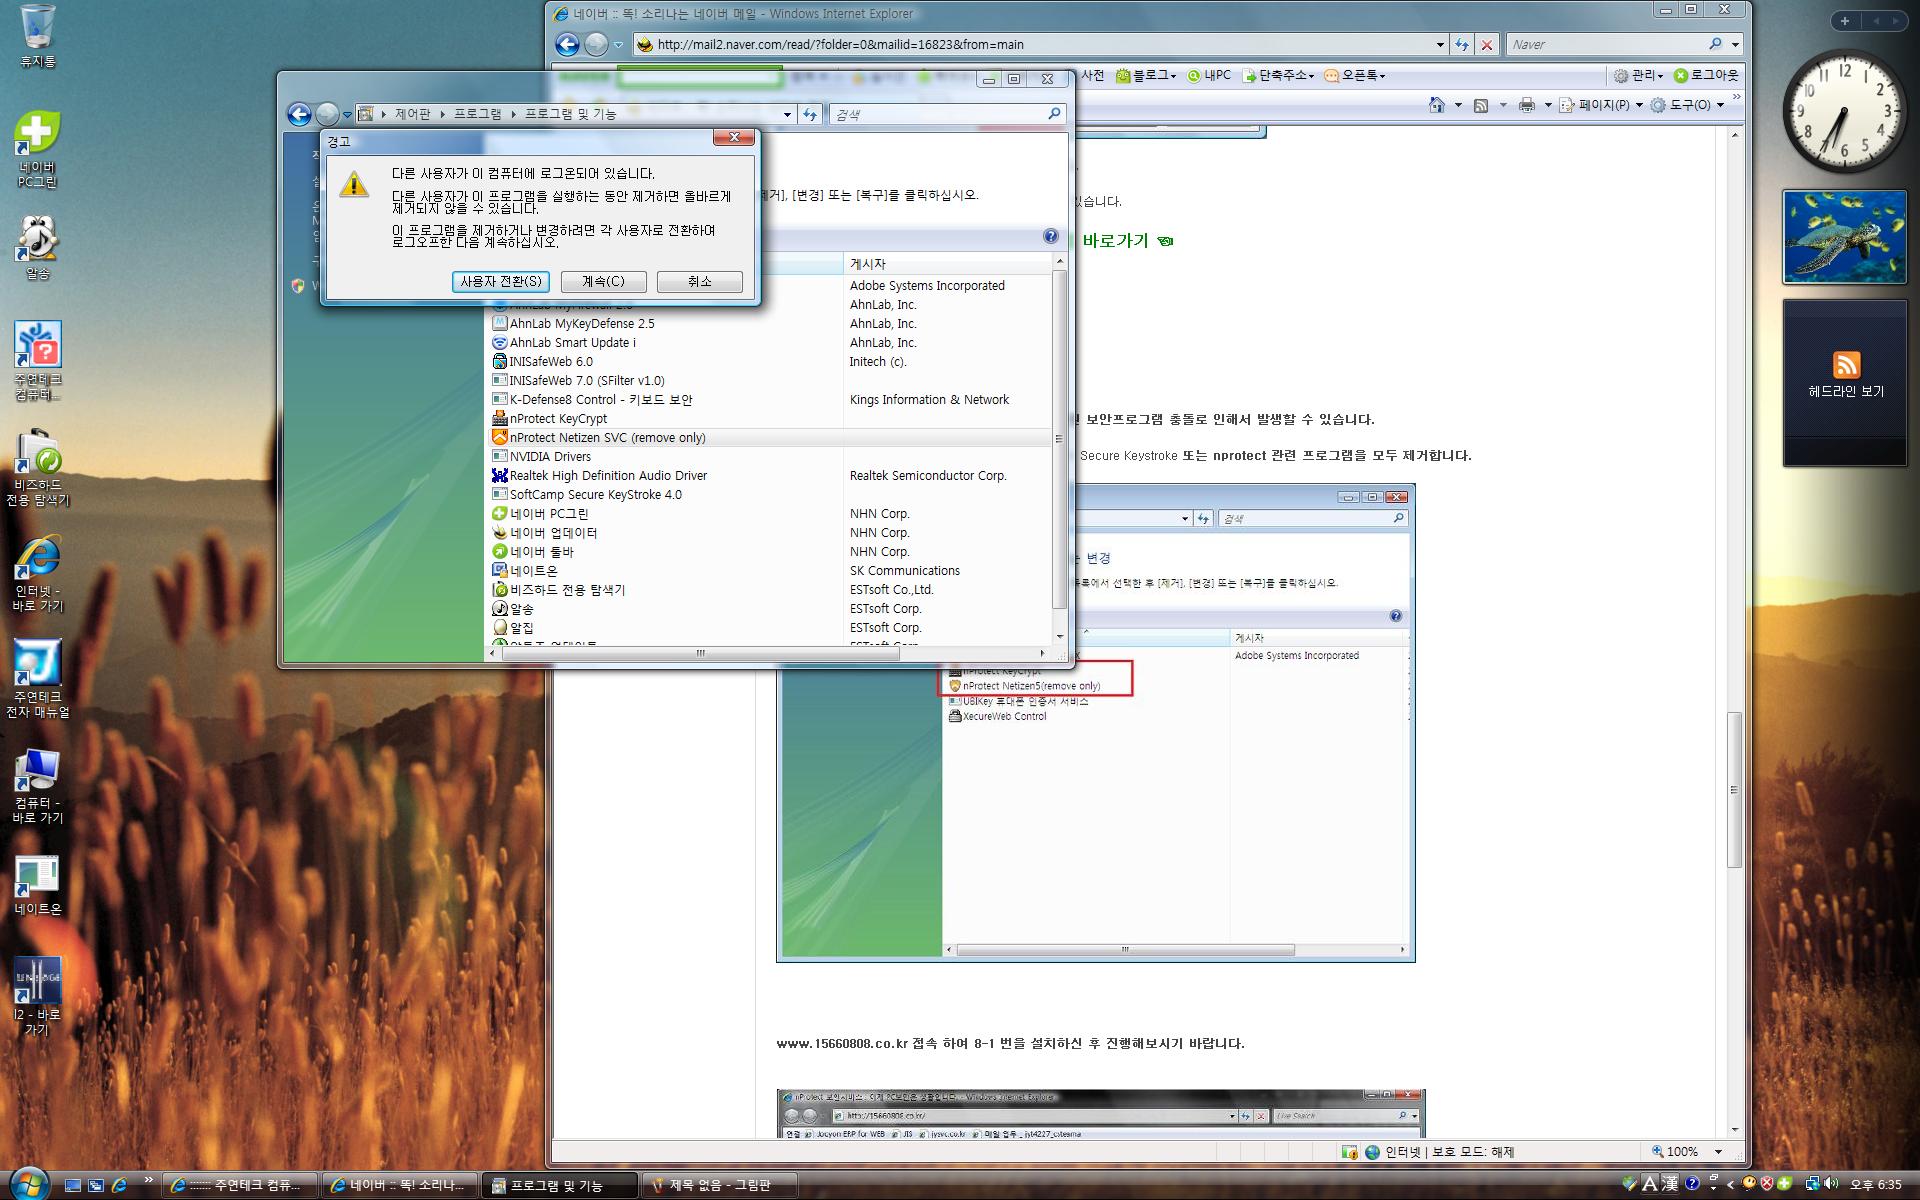Click the Internet Explorer quick launch icon

pos(119,1185)
